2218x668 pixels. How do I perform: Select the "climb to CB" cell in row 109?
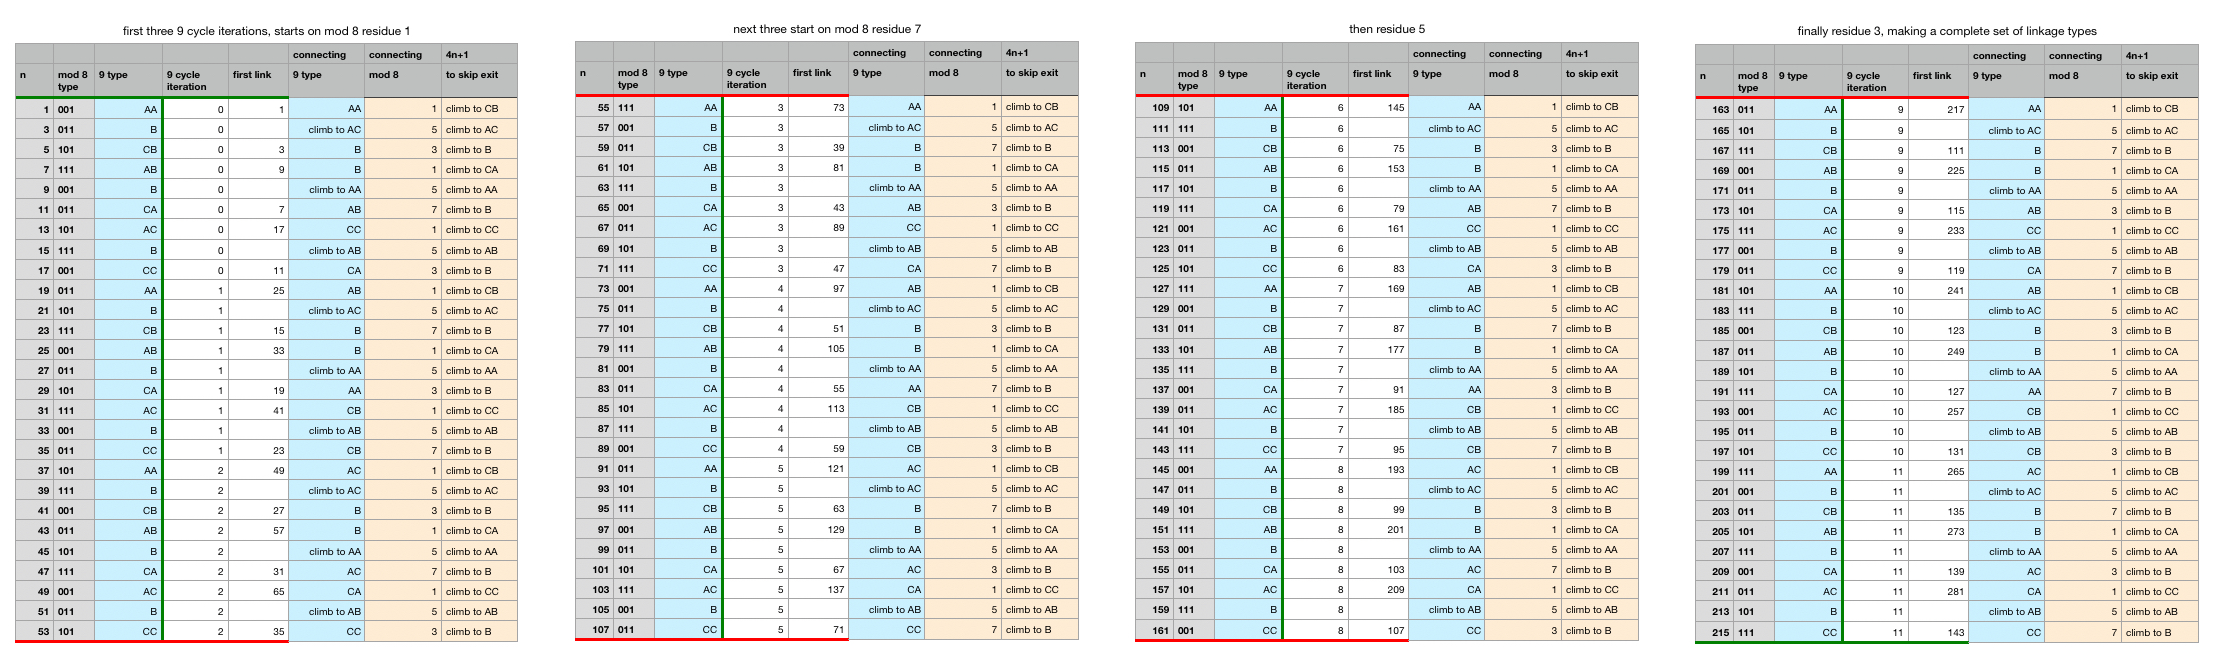[1599, 108]
